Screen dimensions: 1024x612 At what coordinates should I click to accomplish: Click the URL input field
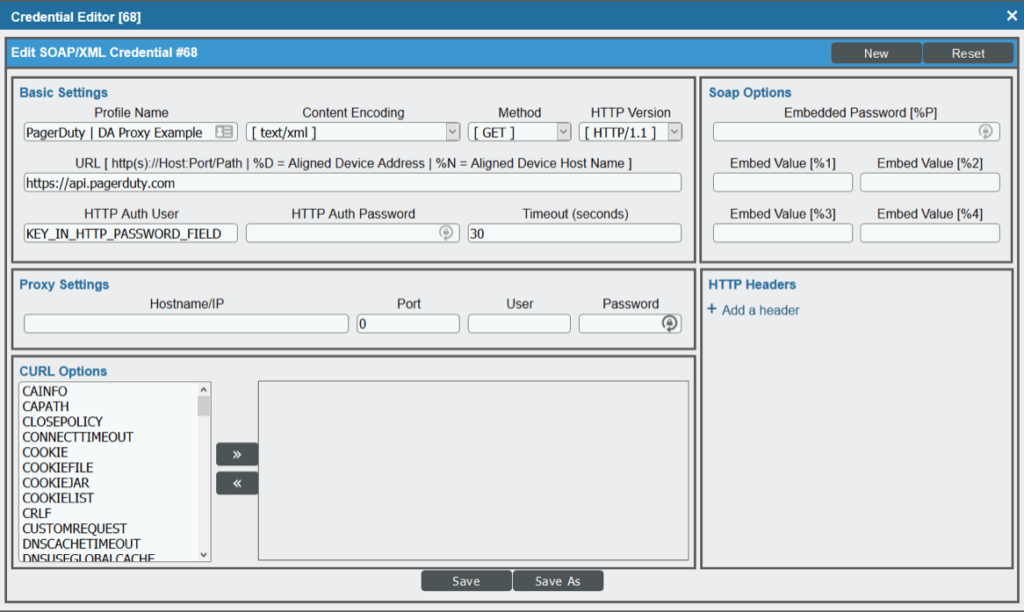[352, 183]
